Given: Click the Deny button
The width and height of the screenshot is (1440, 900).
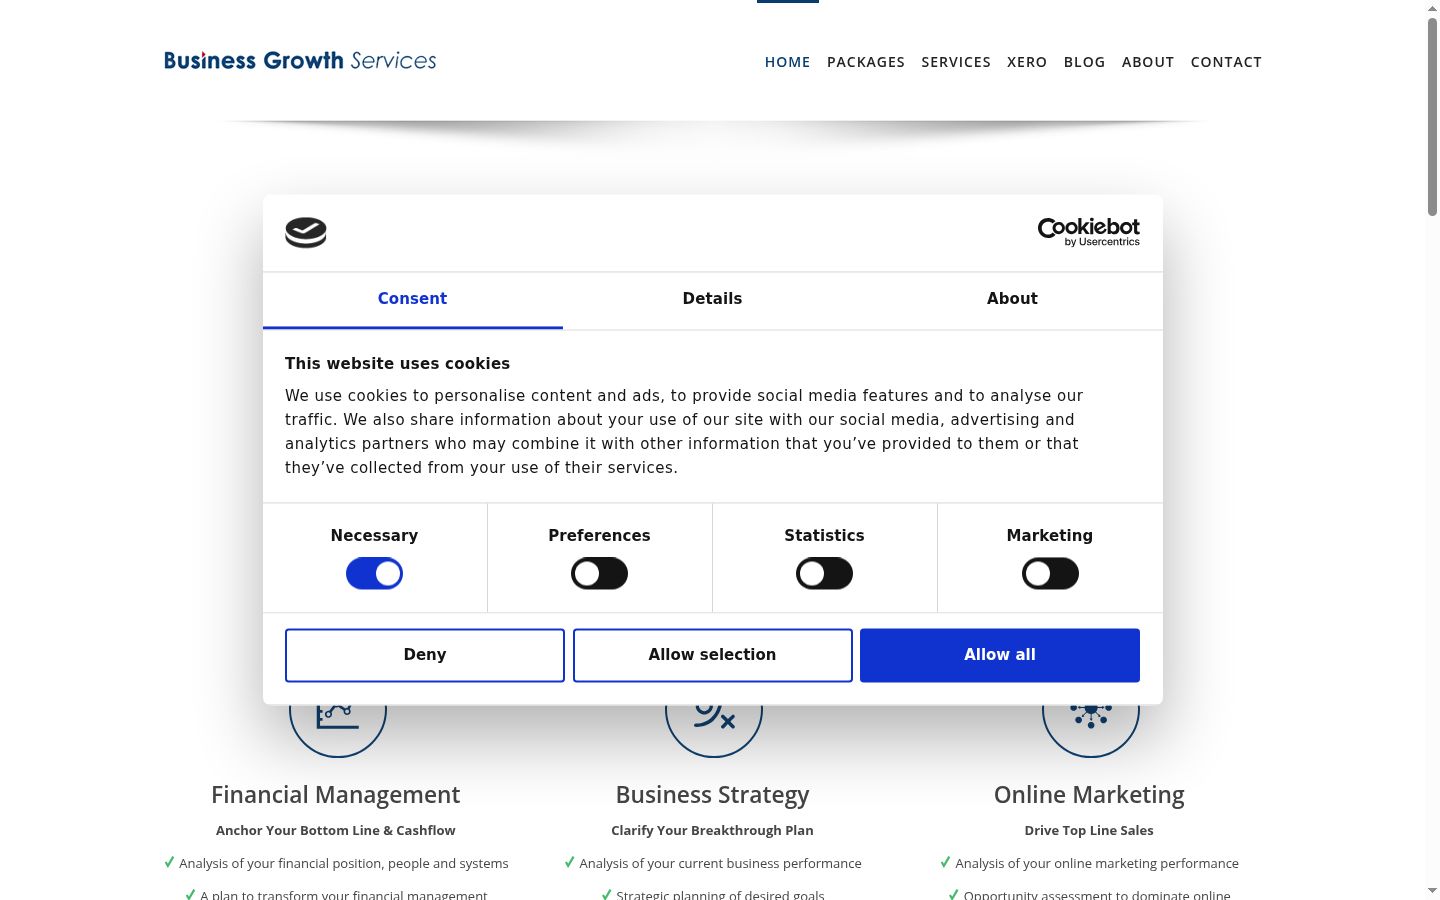Looking at the screenshot, I should click(425, 655).
